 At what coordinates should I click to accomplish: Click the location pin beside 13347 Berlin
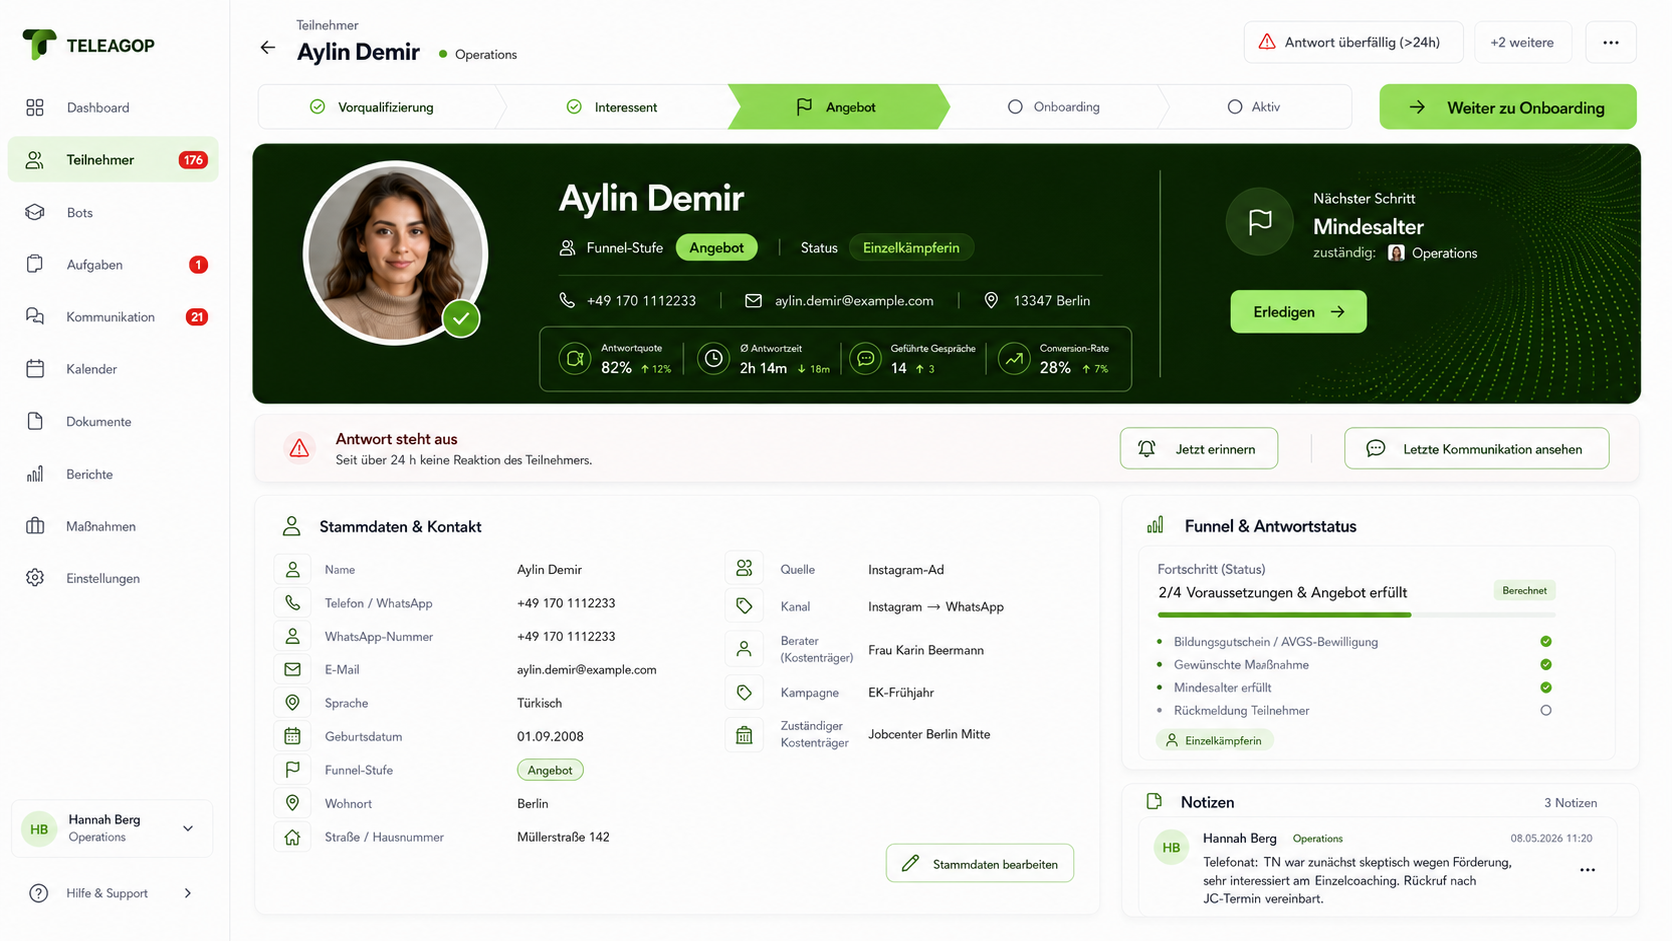991,300
